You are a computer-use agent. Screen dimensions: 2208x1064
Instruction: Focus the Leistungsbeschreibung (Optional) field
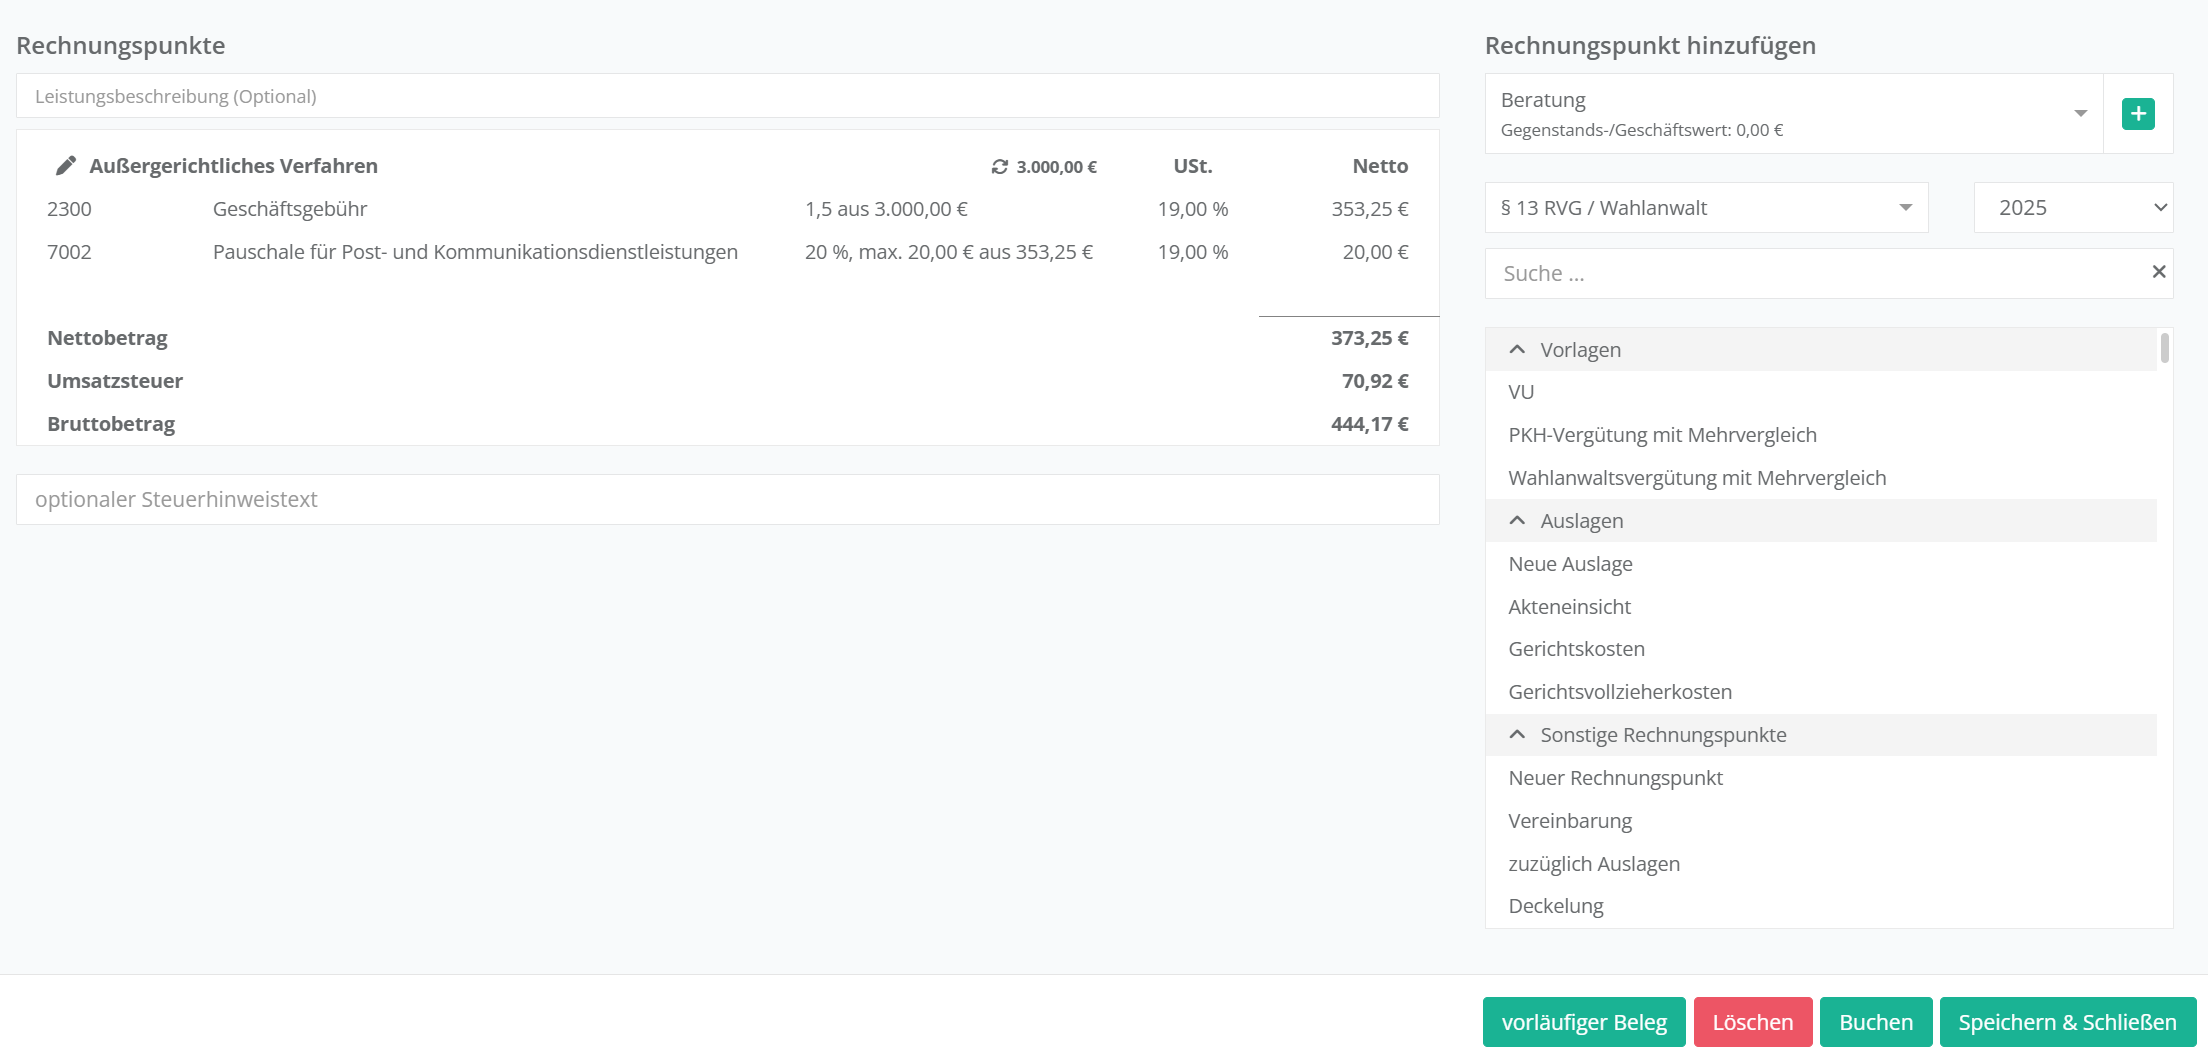pyautogui.click(x=727, y=96)
